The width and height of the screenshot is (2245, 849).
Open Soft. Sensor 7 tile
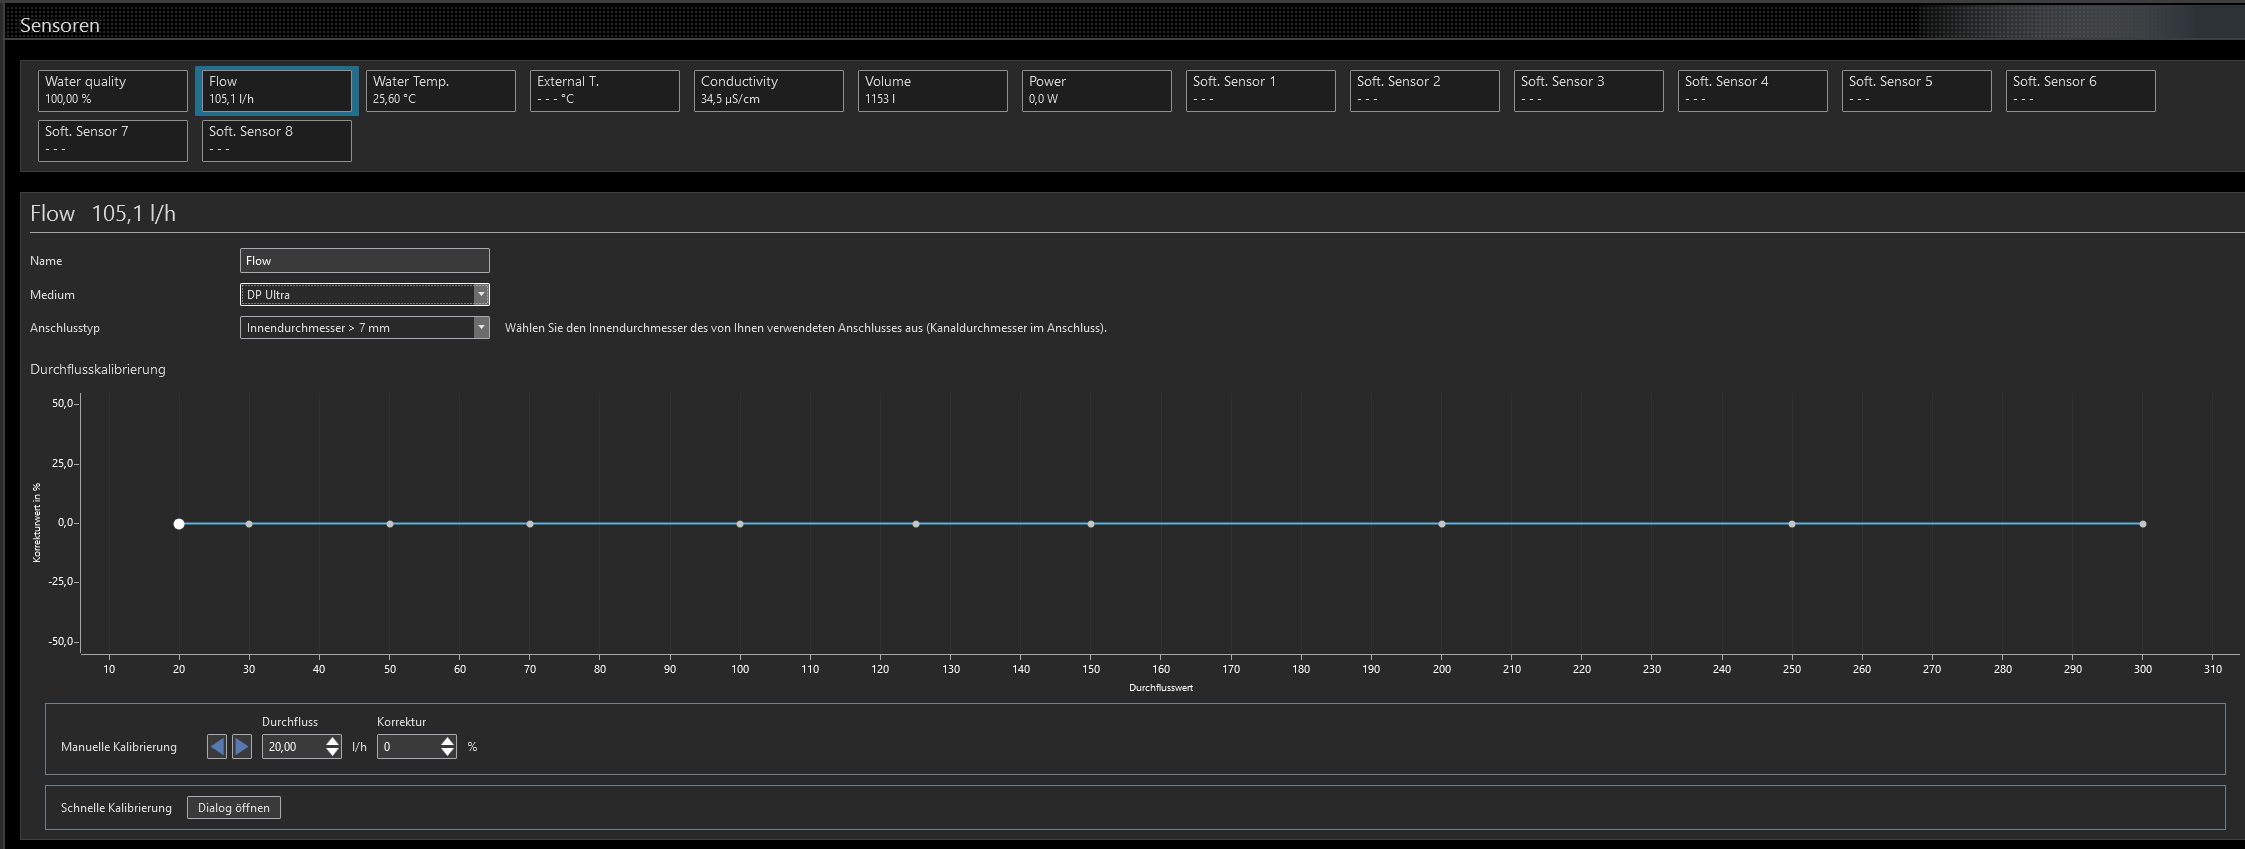(112, 140)
